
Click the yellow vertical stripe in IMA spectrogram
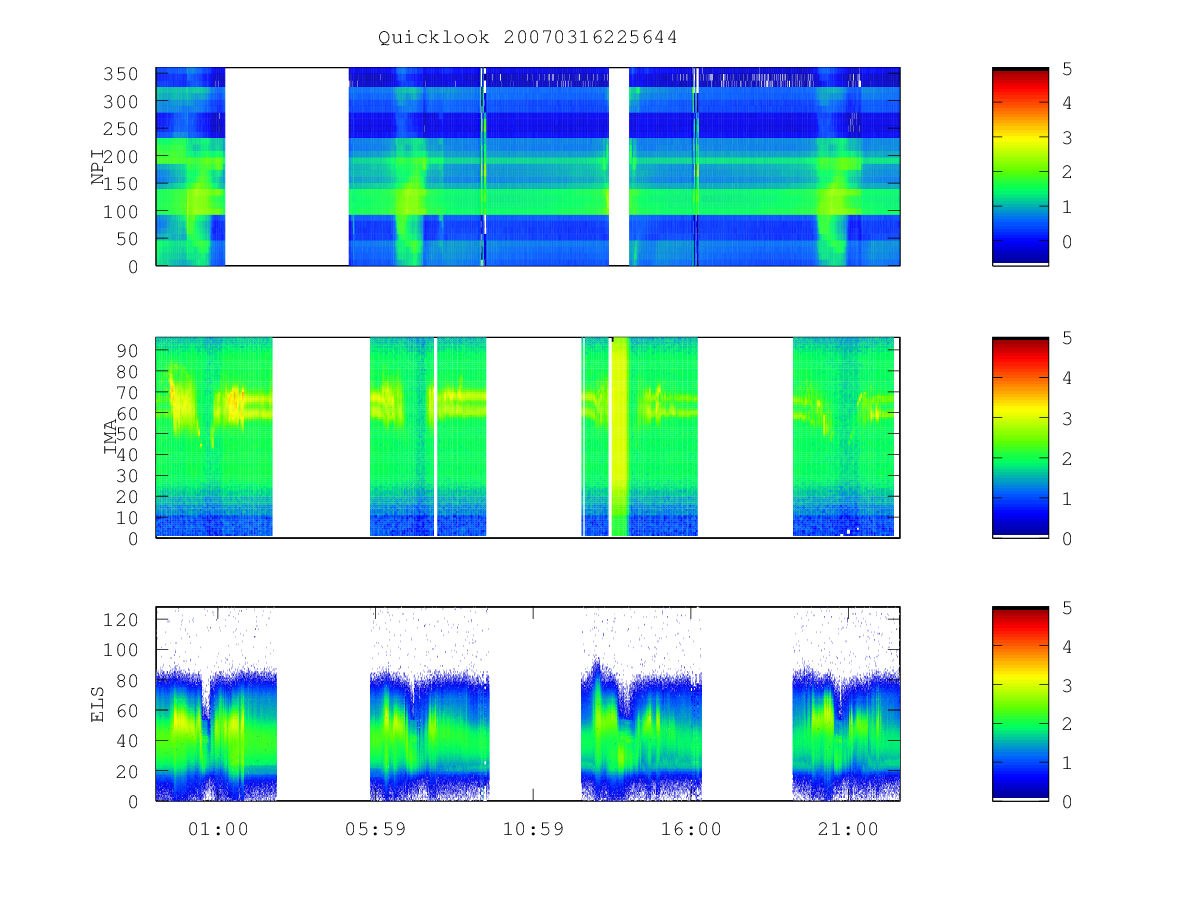[620, 437]
